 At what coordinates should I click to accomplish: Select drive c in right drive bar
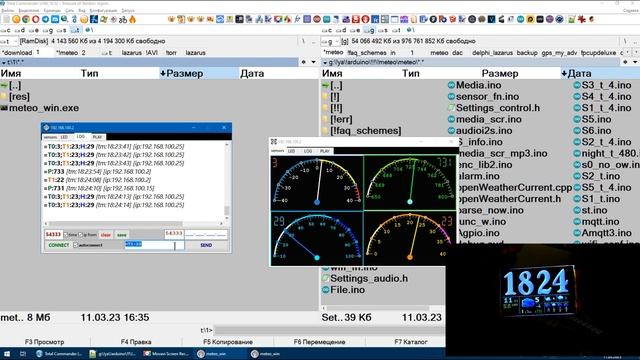327,30
